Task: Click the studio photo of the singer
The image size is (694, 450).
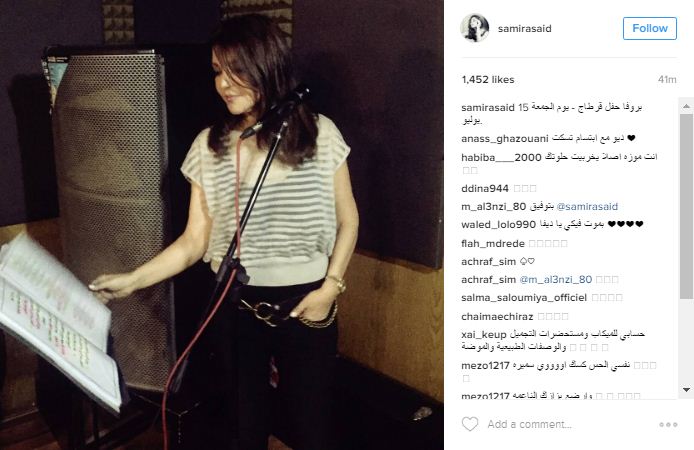Action: [222, 225]
